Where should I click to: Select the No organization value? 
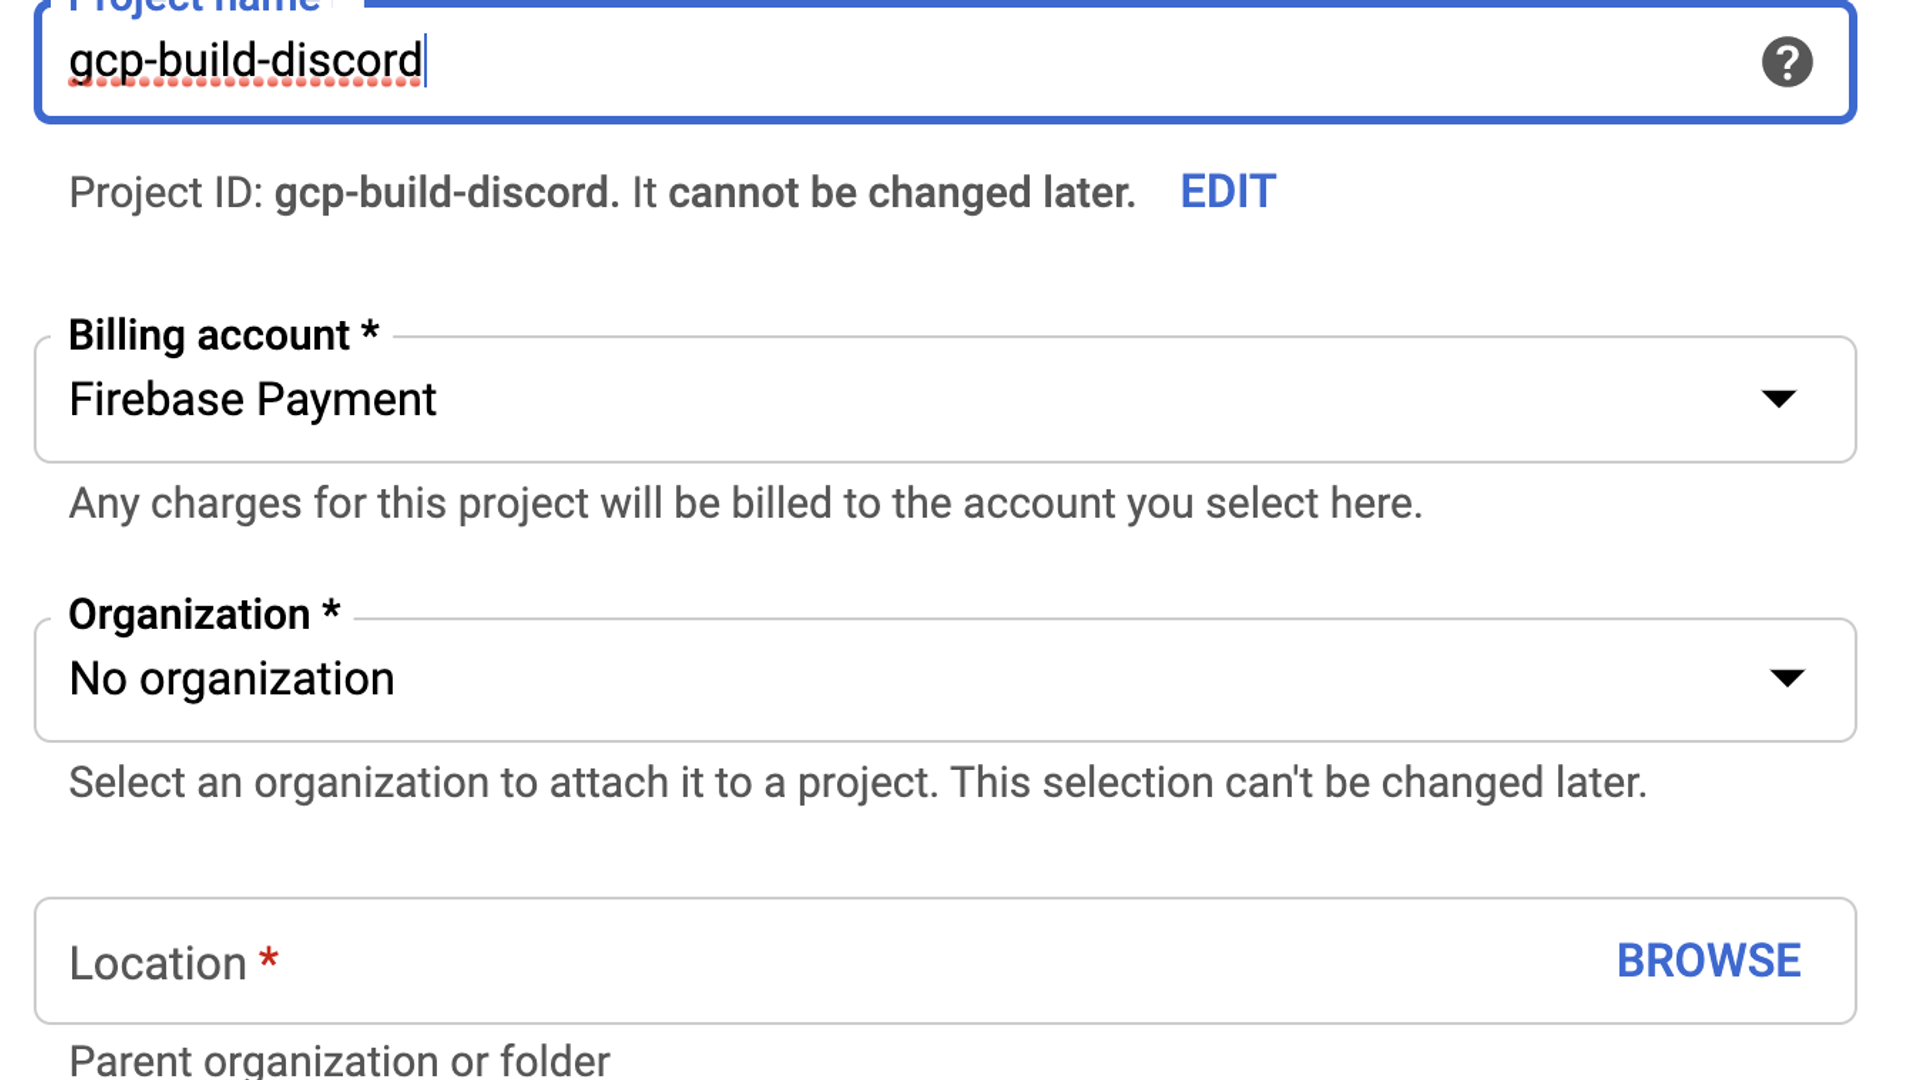point(232,680)
